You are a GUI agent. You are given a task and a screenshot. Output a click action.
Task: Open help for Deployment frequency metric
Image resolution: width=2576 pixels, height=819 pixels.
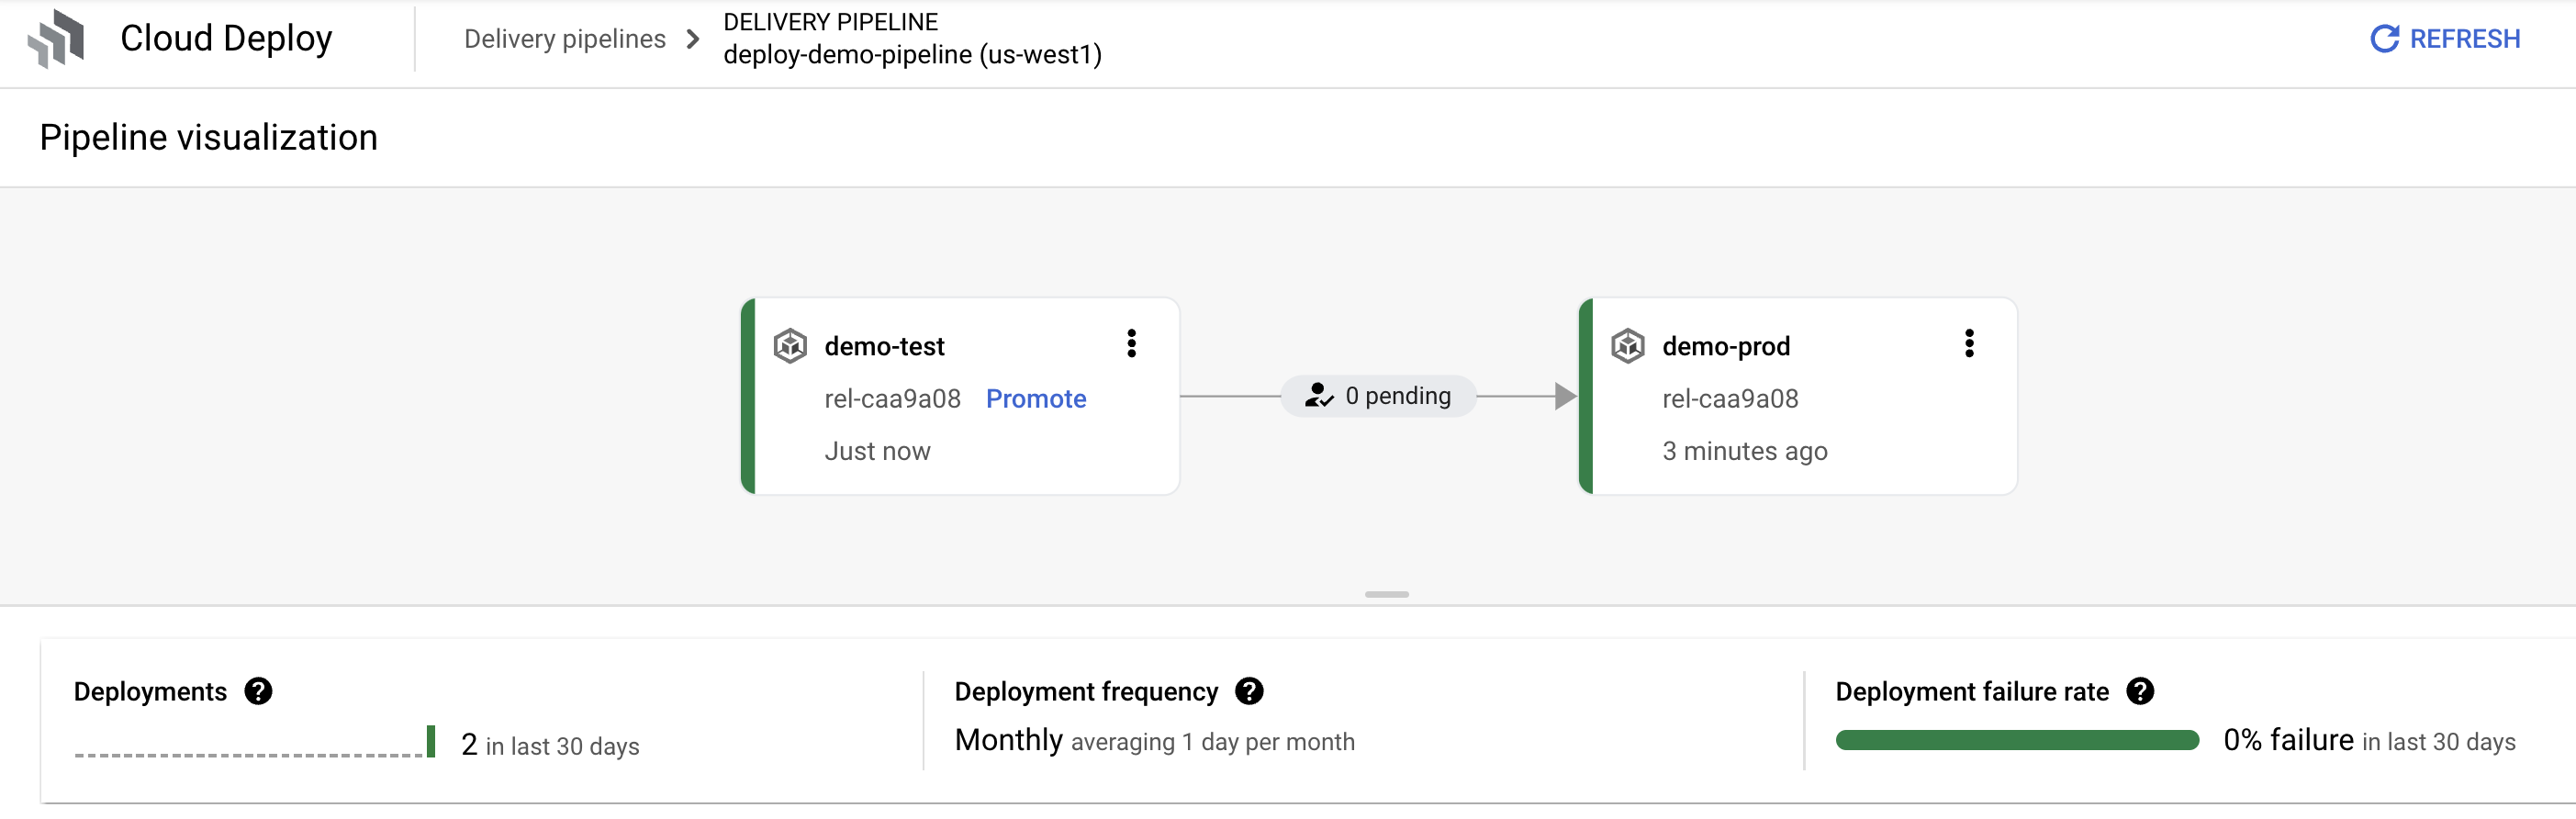pyautogui.click(x=1249, y=691)
